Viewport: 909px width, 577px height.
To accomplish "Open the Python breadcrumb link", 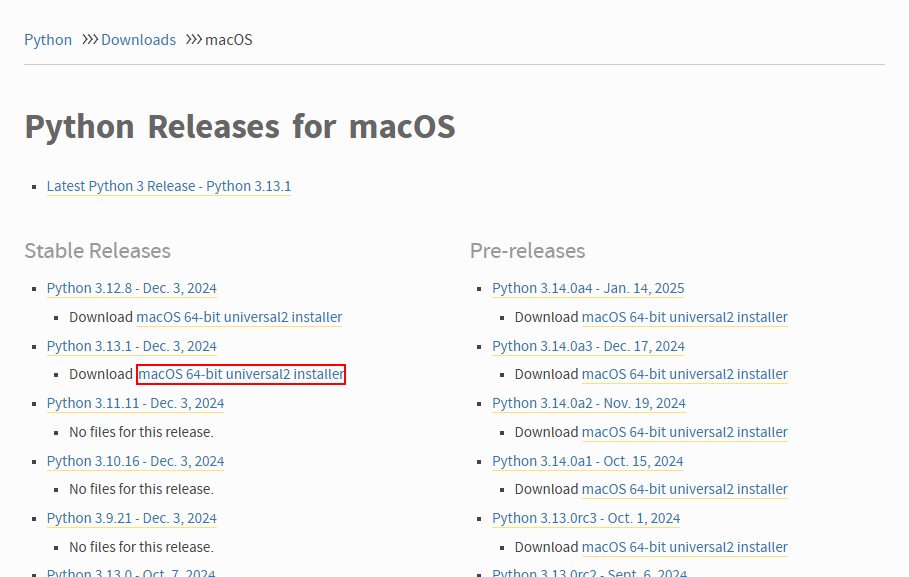I will [x=48, y=39].
